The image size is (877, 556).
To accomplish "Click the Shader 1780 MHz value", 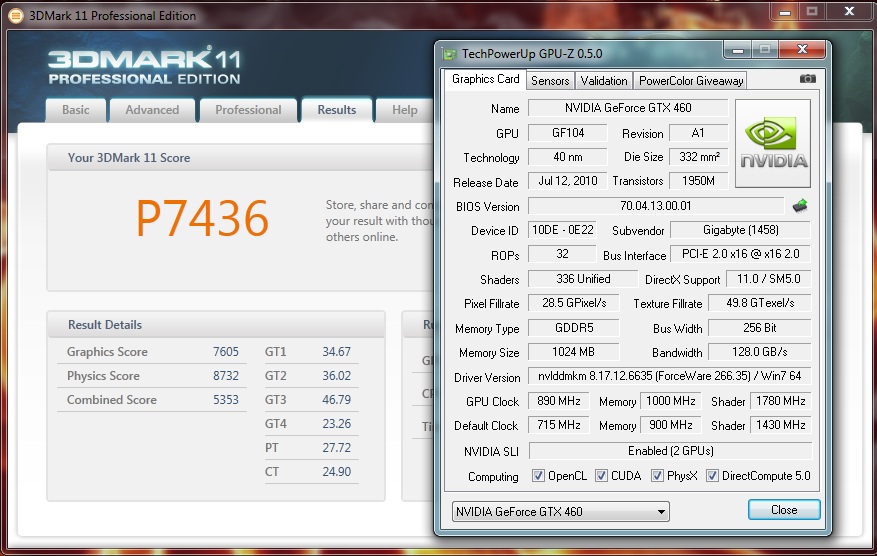I will 781,400.
